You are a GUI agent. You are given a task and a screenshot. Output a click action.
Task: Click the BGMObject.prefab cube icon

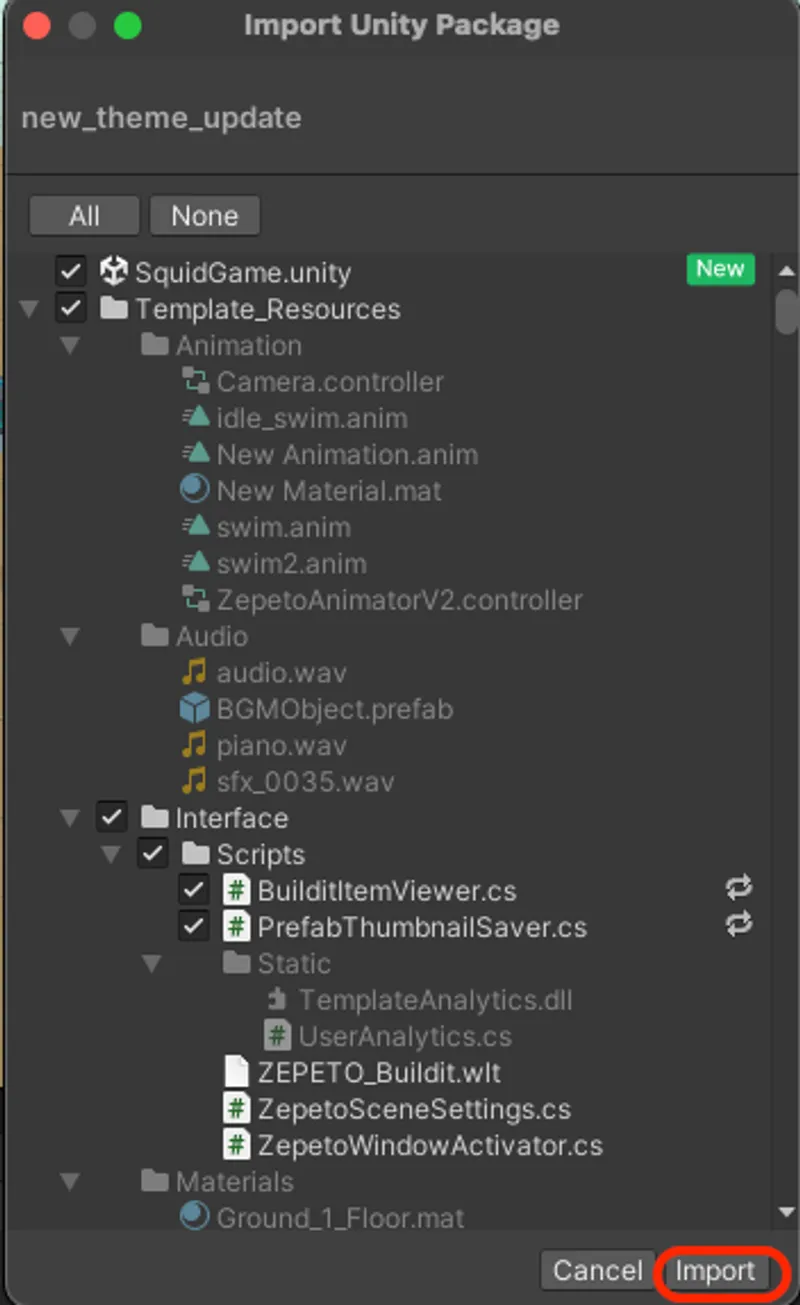tap(196, 709)
